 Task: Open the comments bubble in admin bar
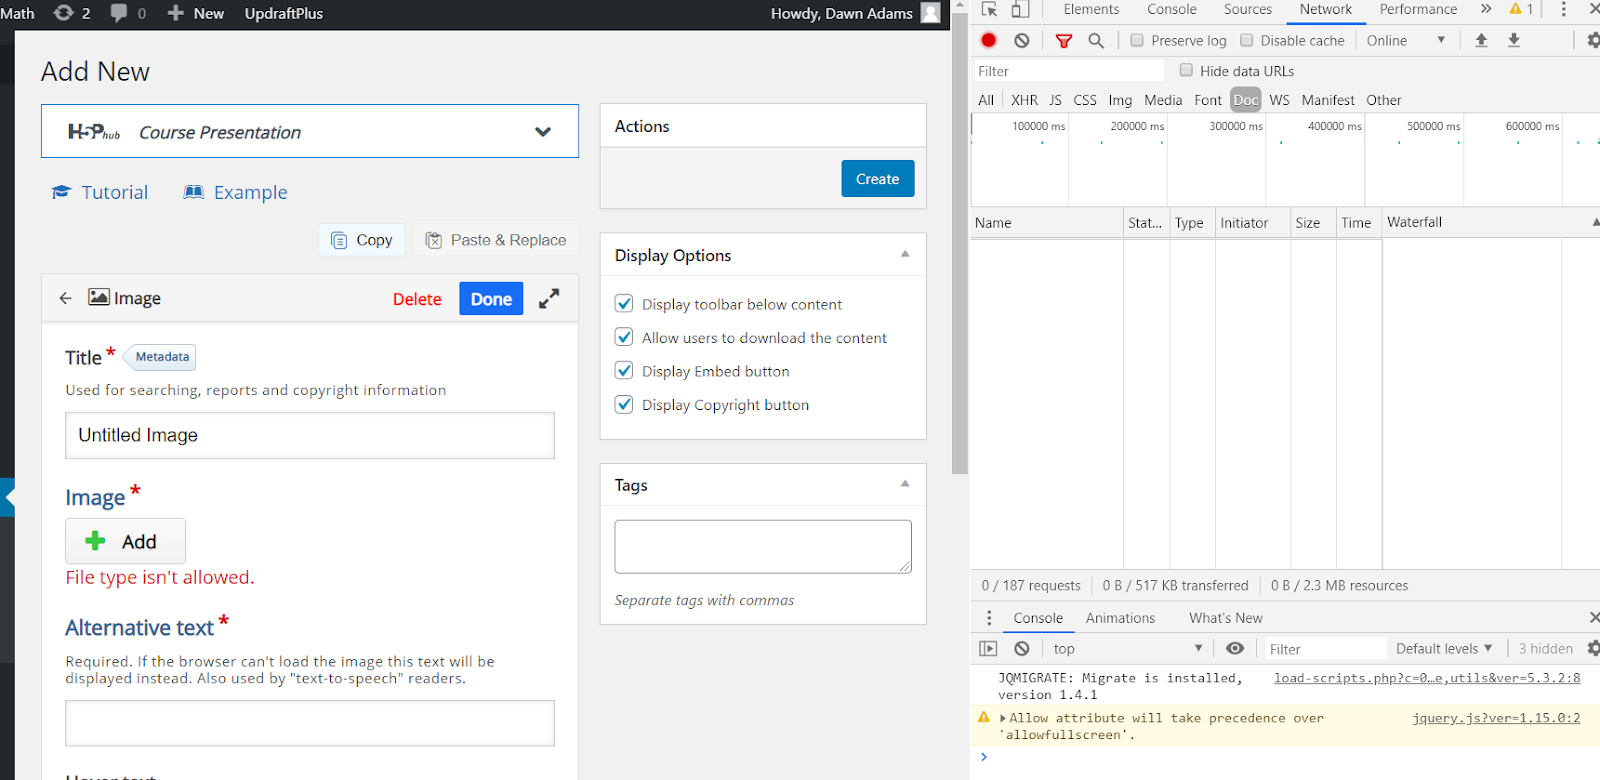click(119, 13)
